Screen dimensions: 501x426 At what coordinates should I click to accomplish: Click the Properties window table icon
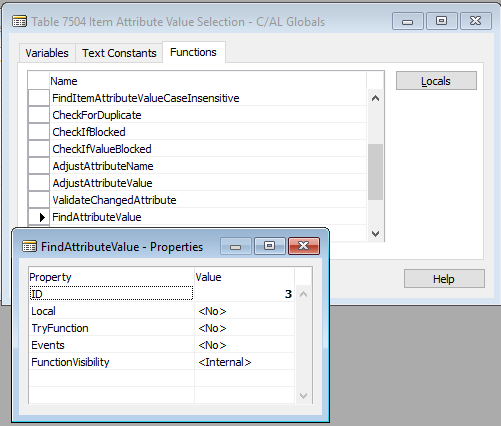(x=29, y=247)
